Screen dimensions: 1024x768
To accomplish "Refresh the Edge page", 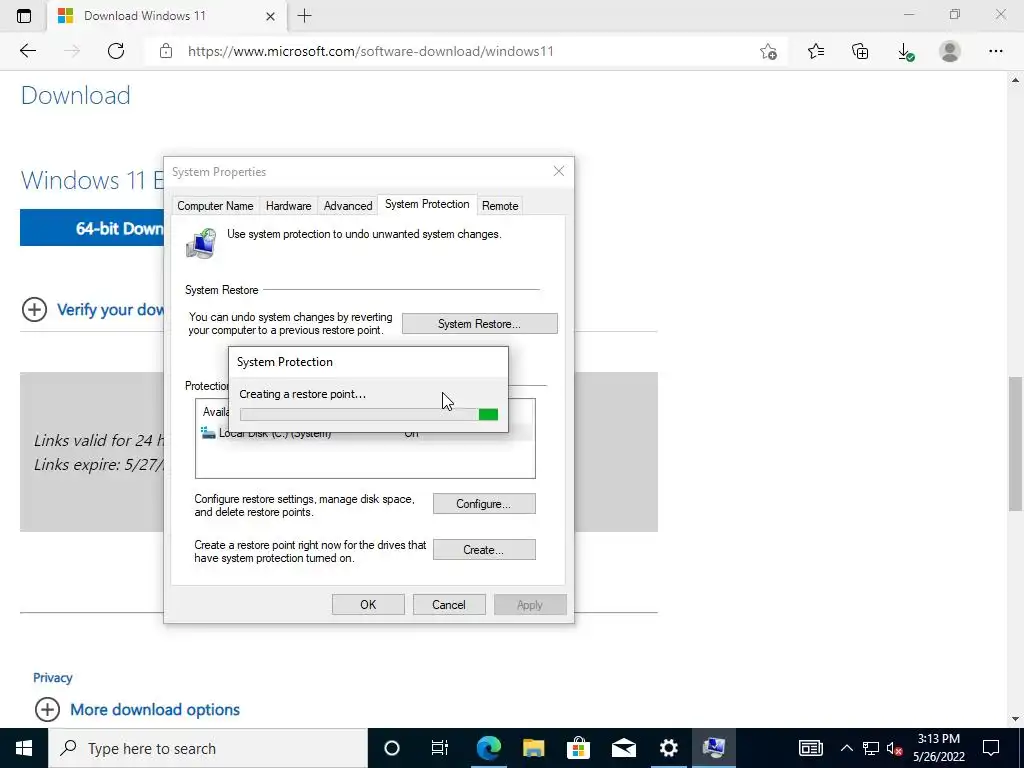I will (x=116, y=51).
